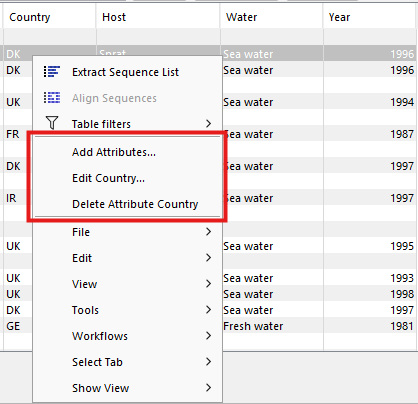Select Edit Country... from the menu
418x404 pixels.
[127, 178]
